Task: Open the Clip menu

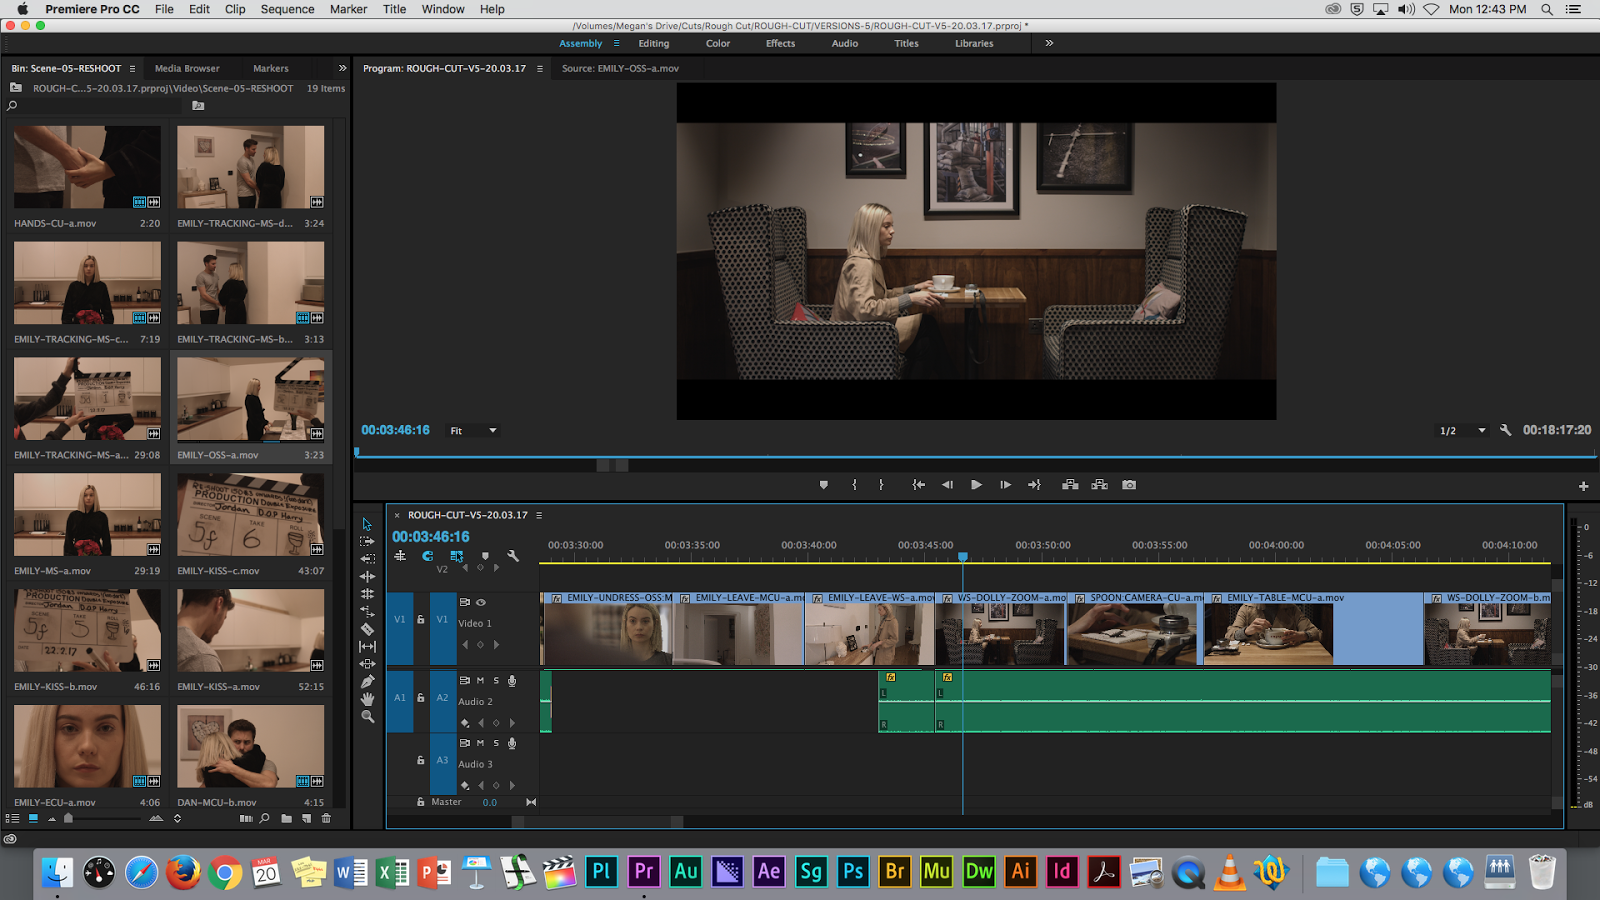Action: click(235, 9)
